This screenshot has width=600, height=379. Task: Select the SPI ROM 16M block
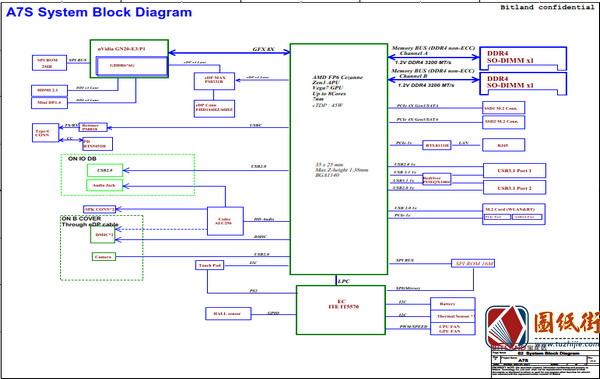click(x=473, y=263)
